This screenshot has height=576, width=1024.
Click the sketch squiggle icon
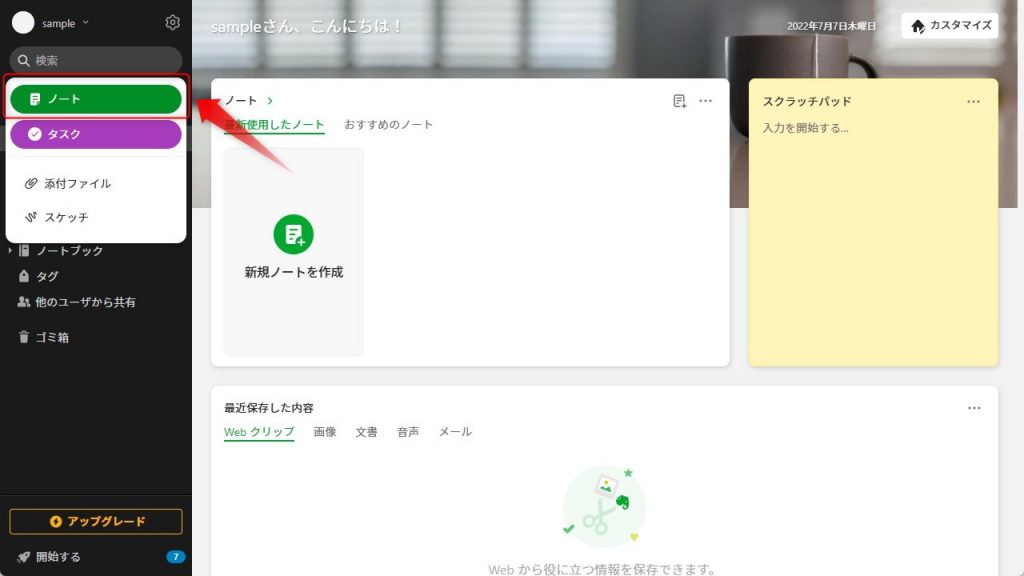tap(31, 217)
